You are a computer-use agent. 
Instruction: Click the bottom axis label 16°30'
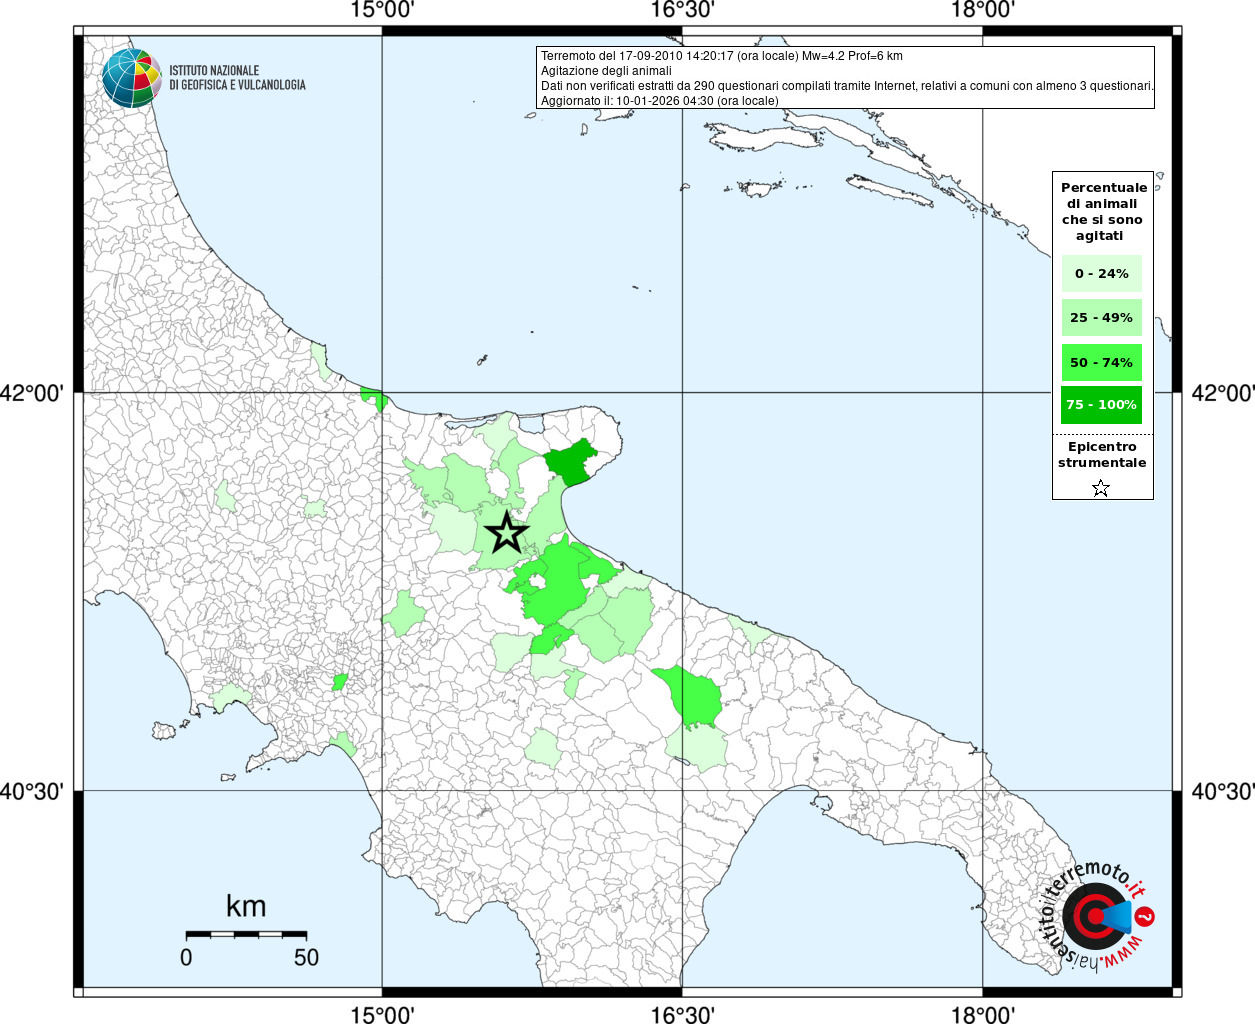pyautogui.click(x=682, y=1014)
